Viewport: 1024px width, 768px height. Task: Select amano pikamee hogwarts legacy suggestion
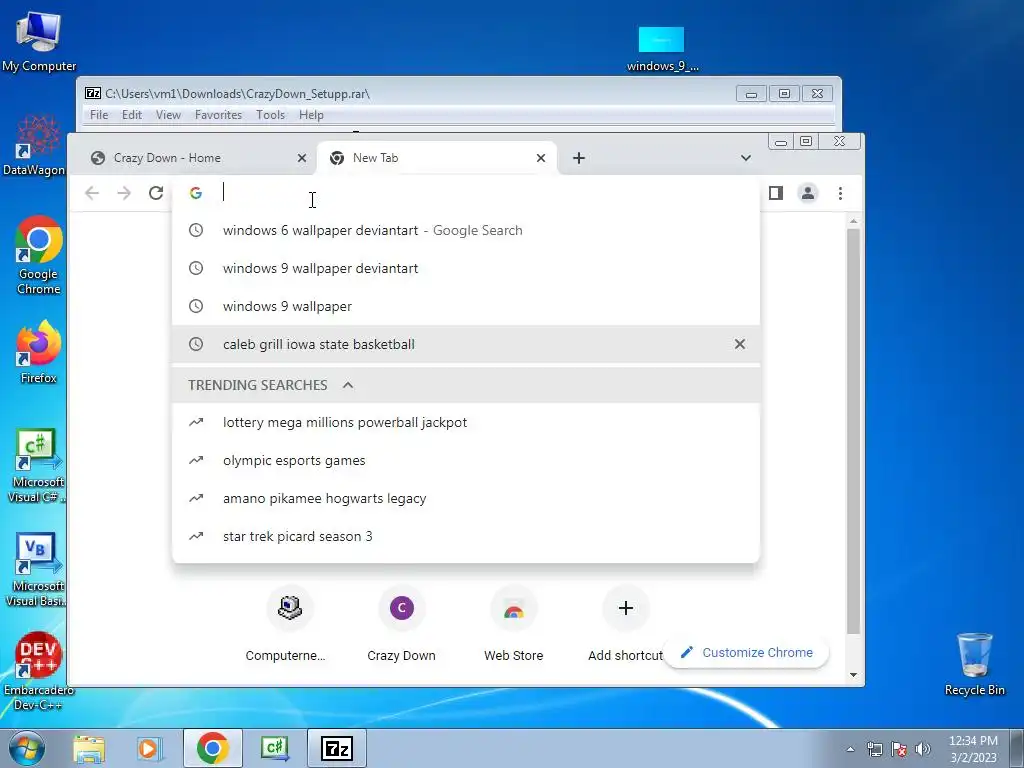466,498
